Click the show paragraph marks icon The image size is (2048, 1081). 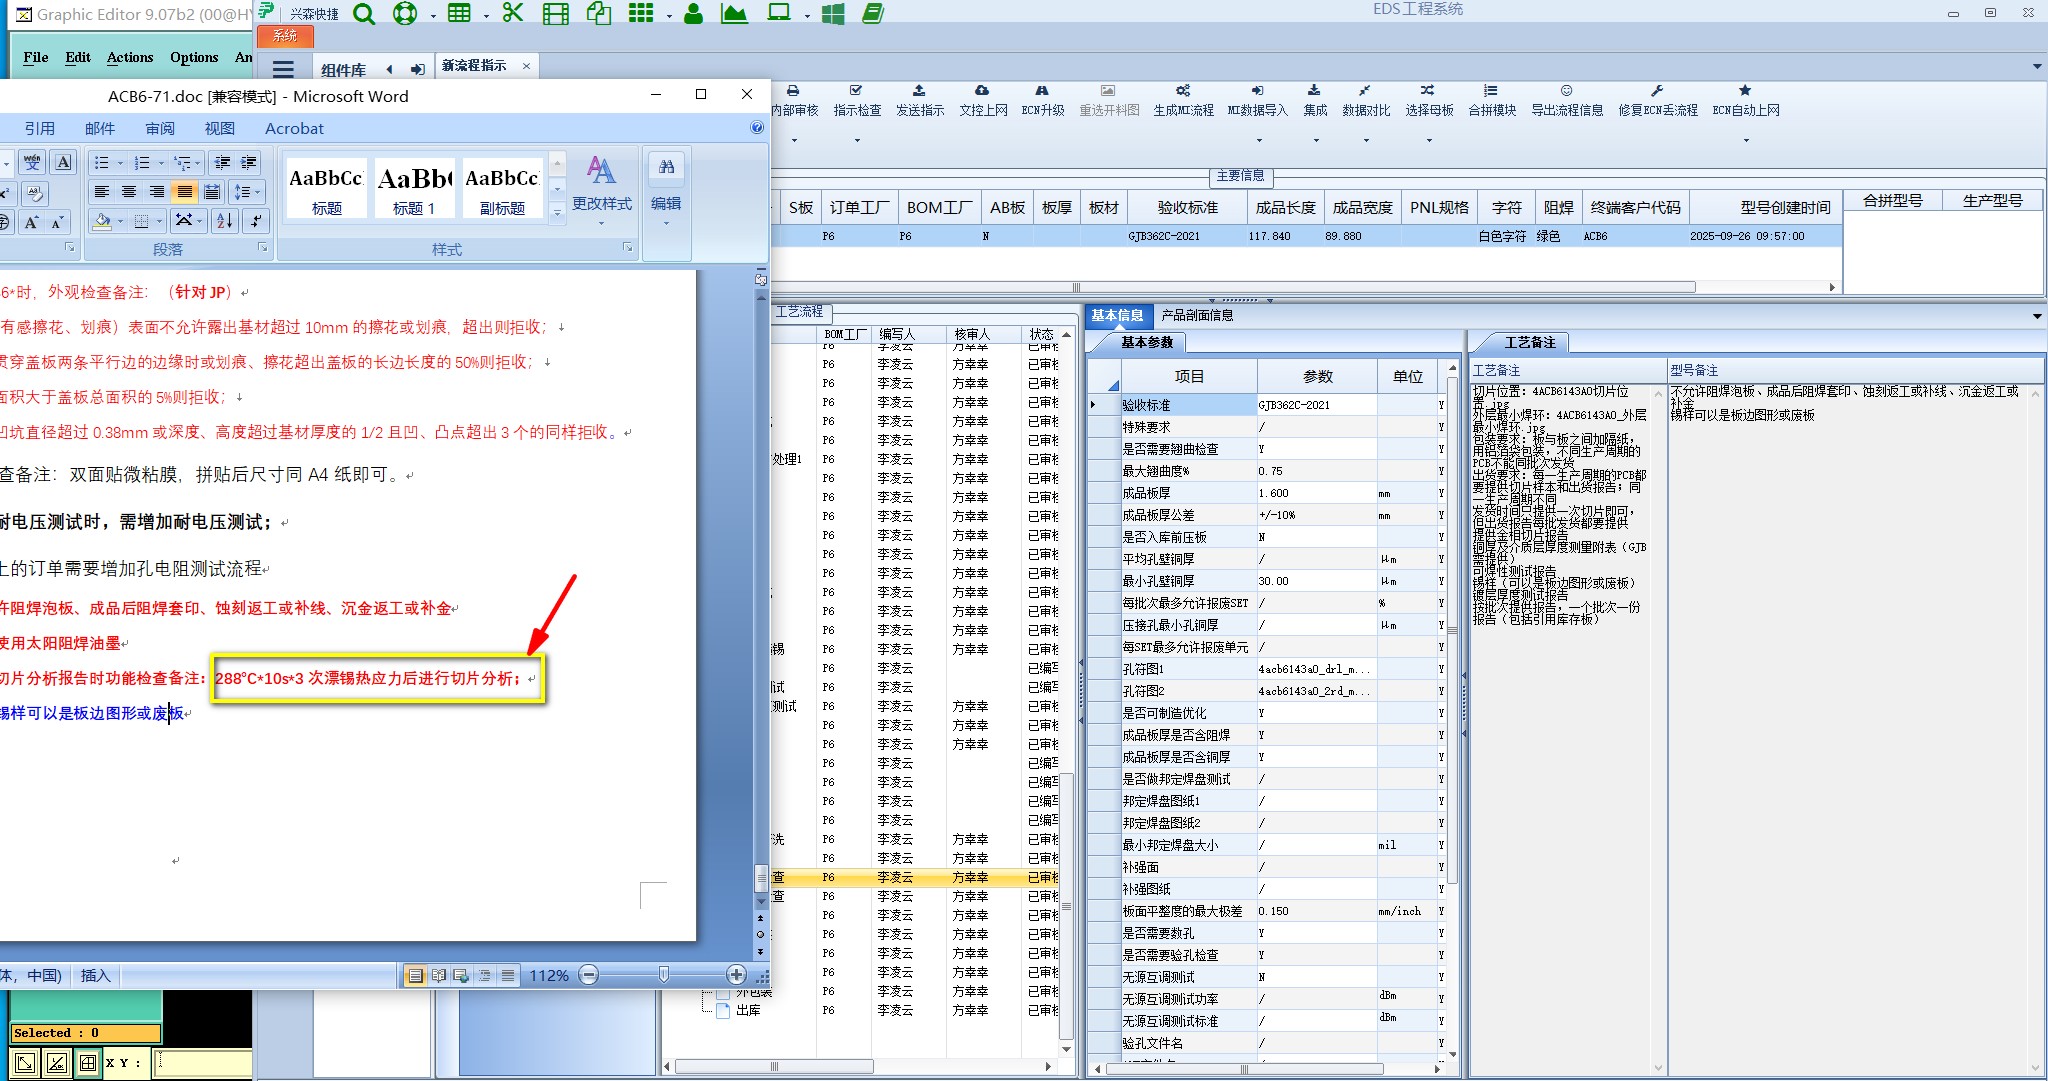pos(256,221)
